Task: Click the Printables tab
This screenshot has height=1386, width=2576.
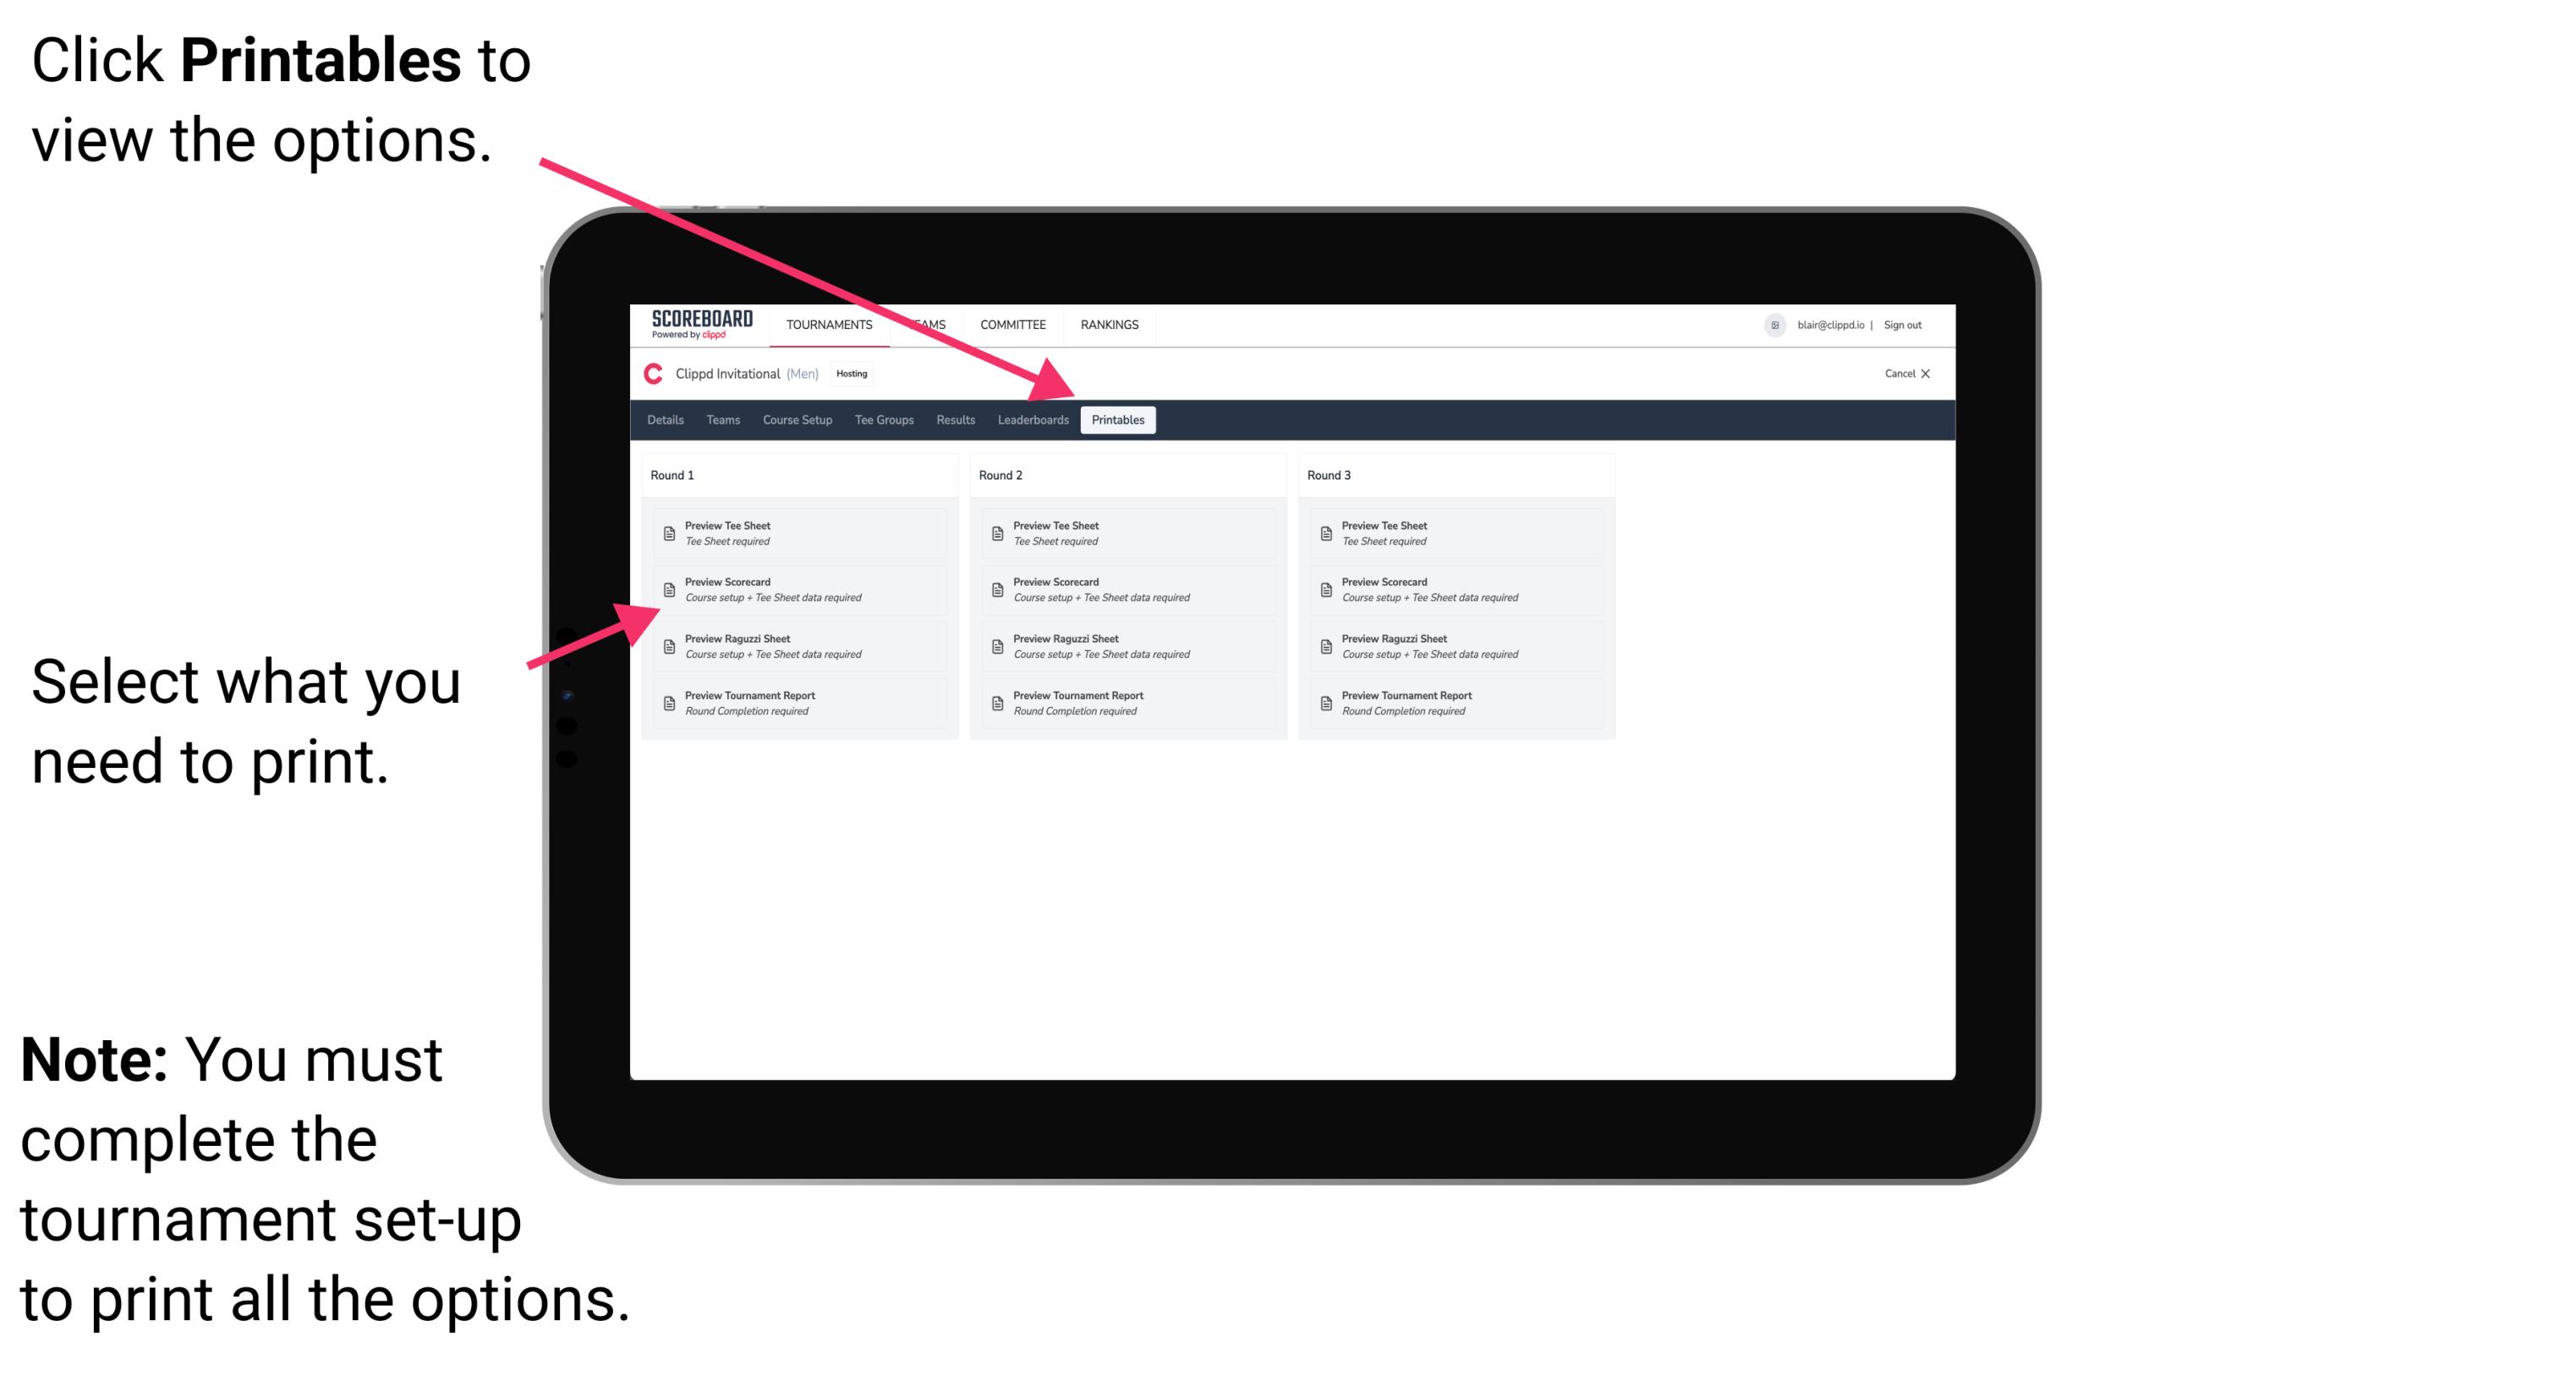Action: point(1116,420)
